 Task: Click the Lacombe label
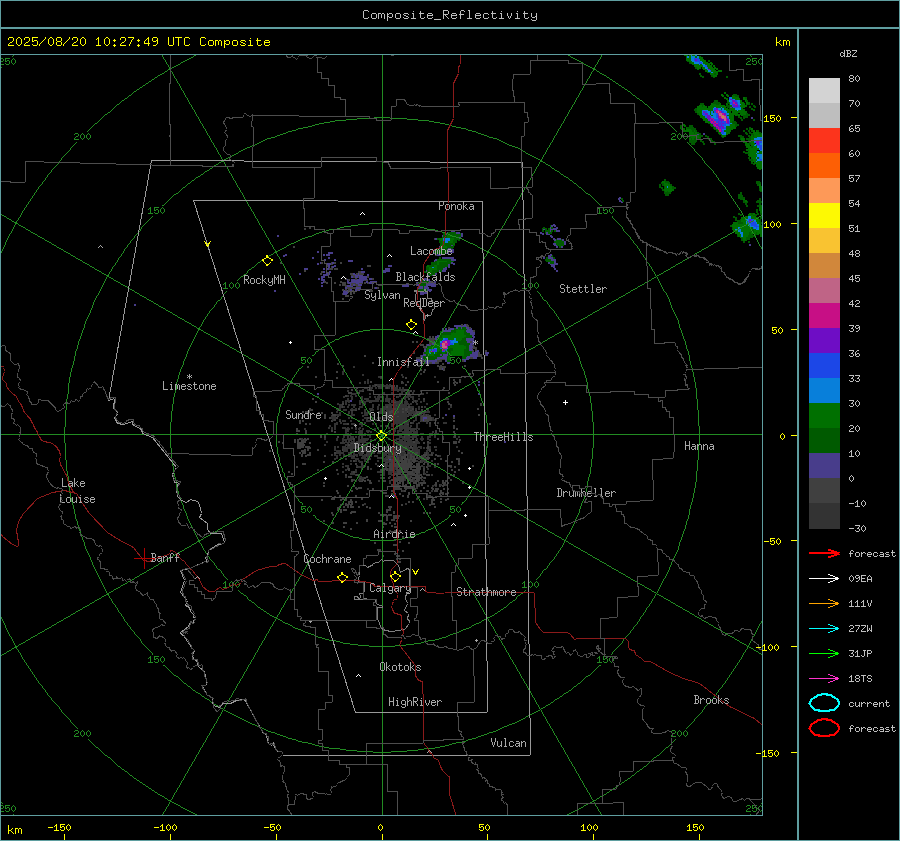[431, 251]
